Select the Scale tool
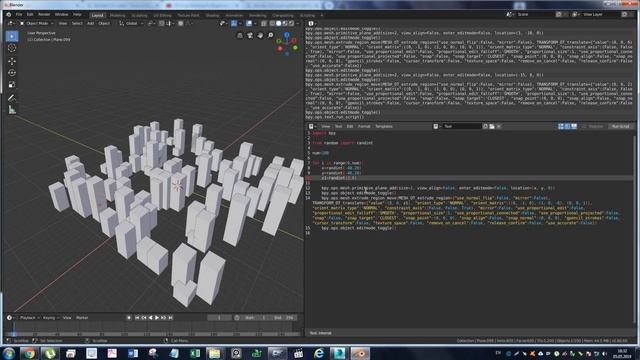 coord(12,84)
